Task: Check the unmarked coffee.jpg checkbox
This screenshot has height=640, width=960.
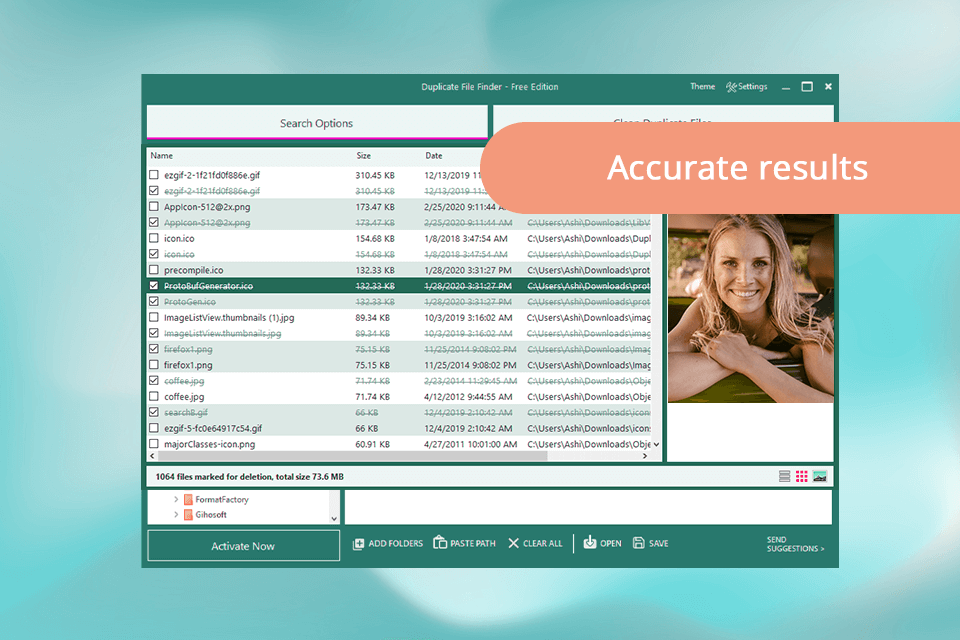Action: pyautogui.click(x=154, y=397)
